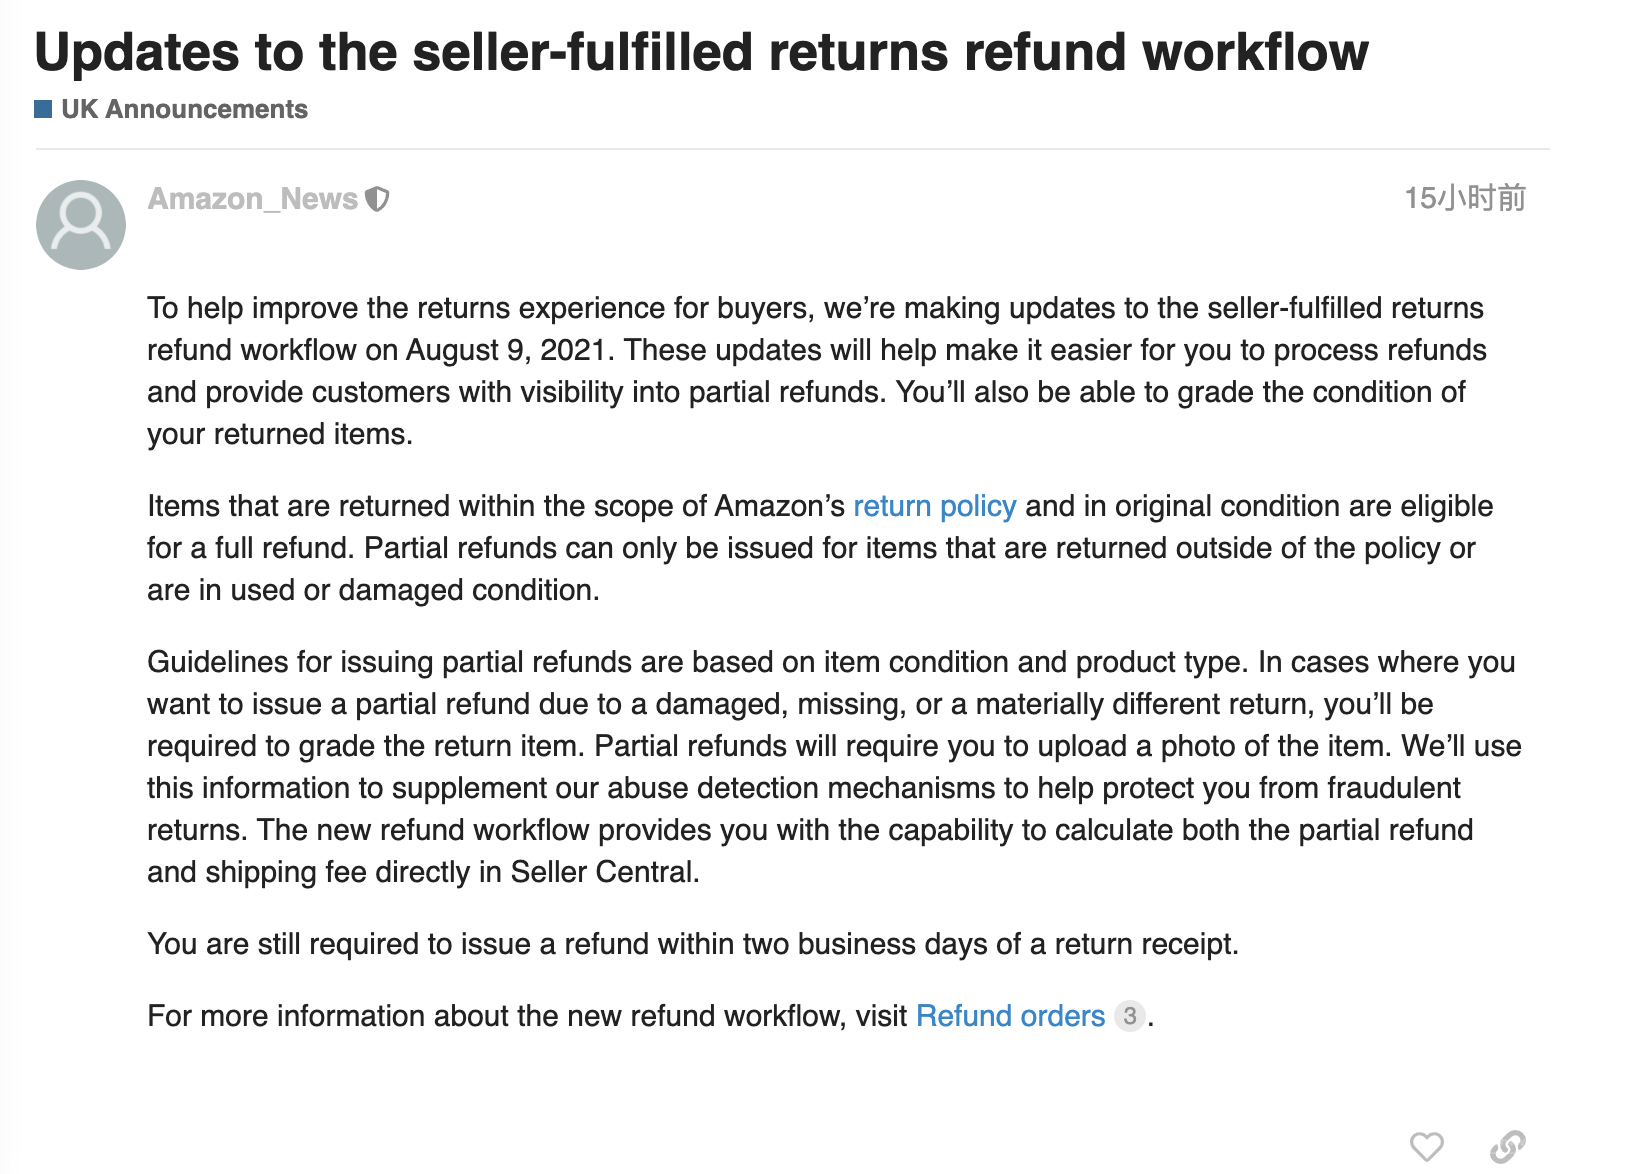Follow the return policy hyperlink
The image size is (1640, 1174).
(x=935, y=506)
